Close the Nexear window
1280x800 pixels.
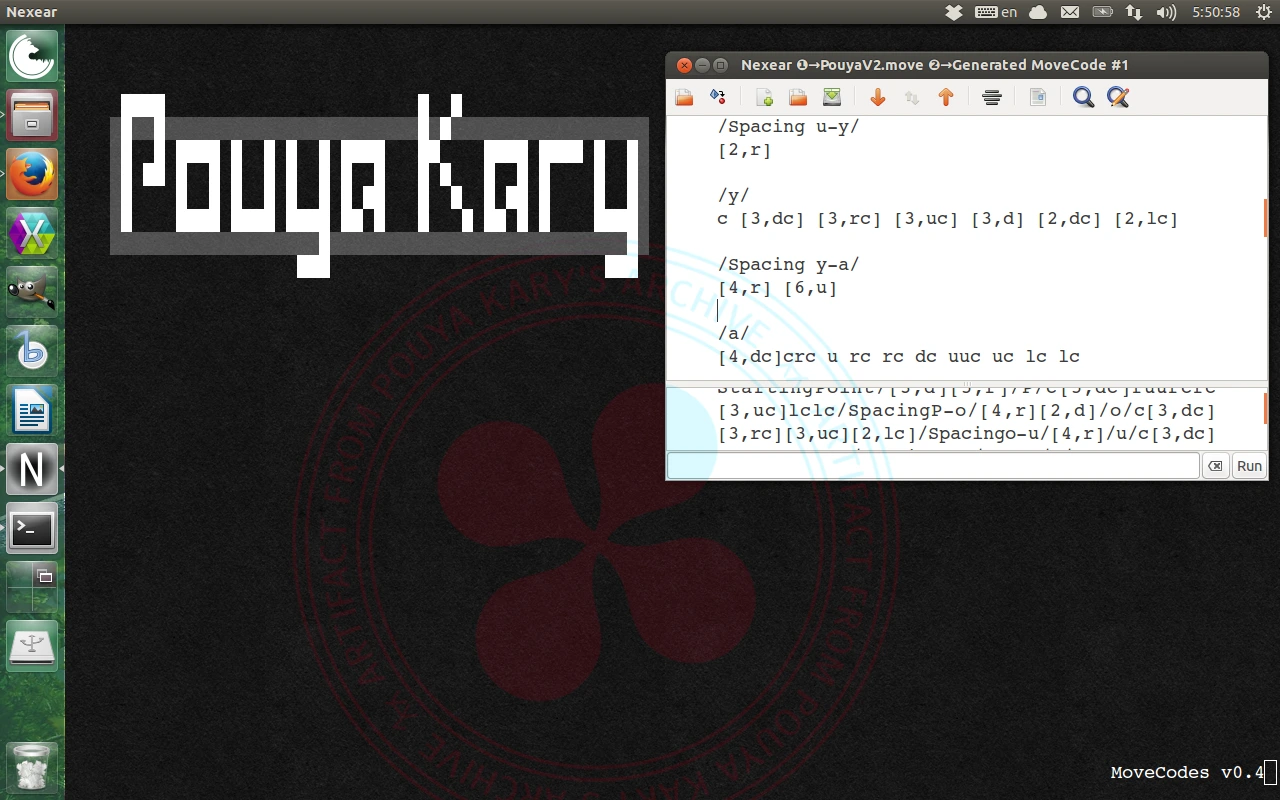click(x=684, y=65)
